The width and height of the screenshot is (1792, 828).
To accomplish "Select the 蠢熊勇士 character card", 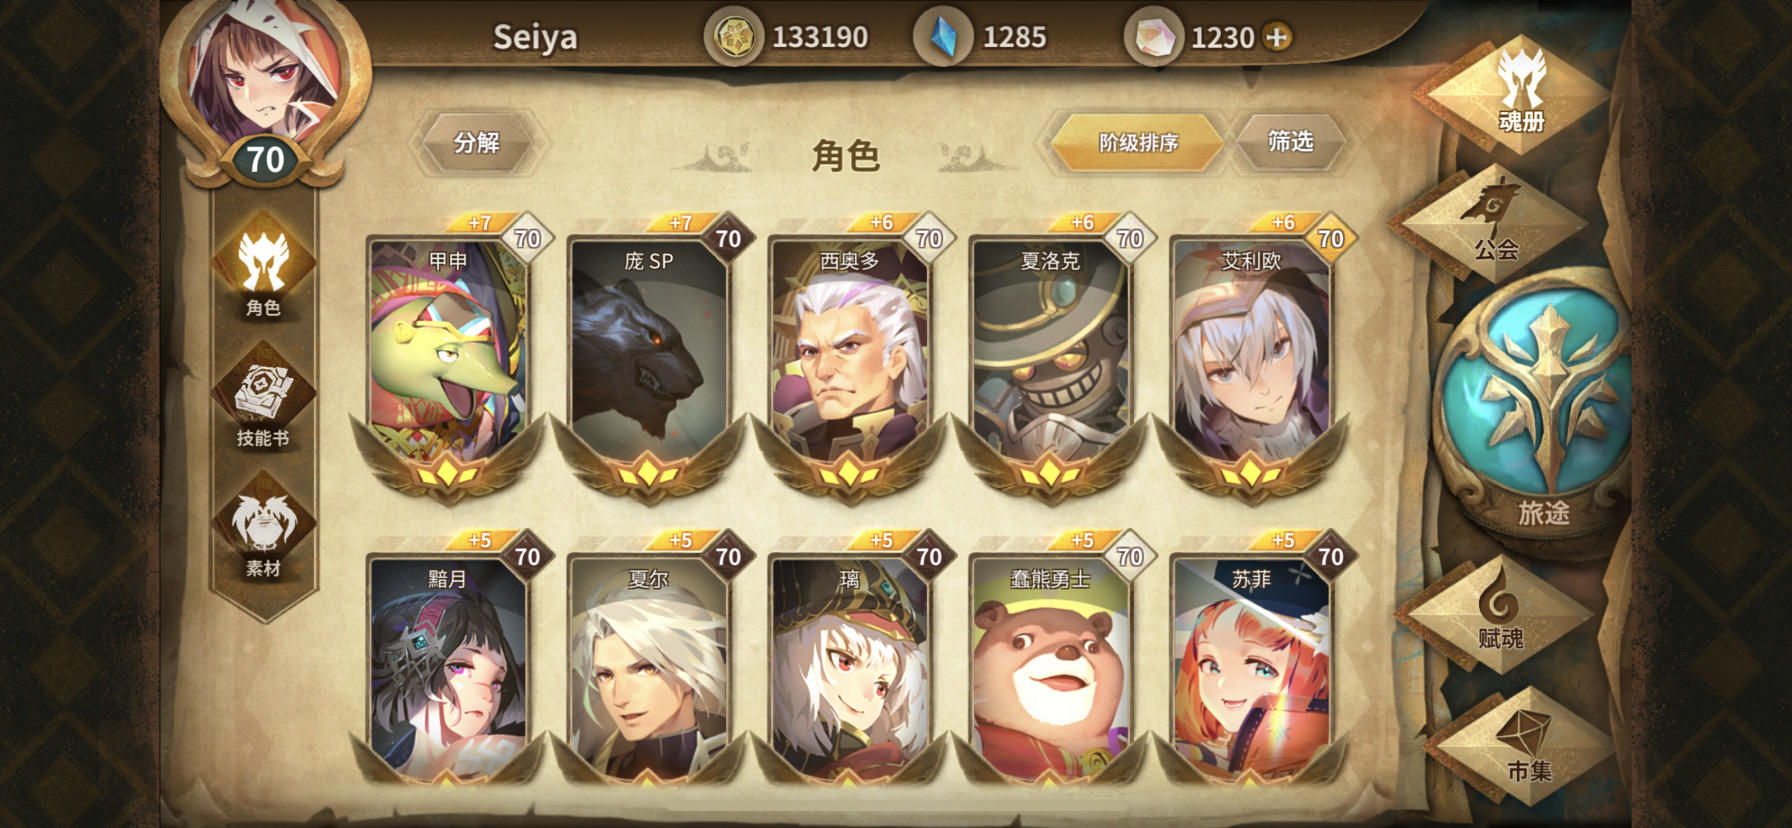I will (1050, 660).
